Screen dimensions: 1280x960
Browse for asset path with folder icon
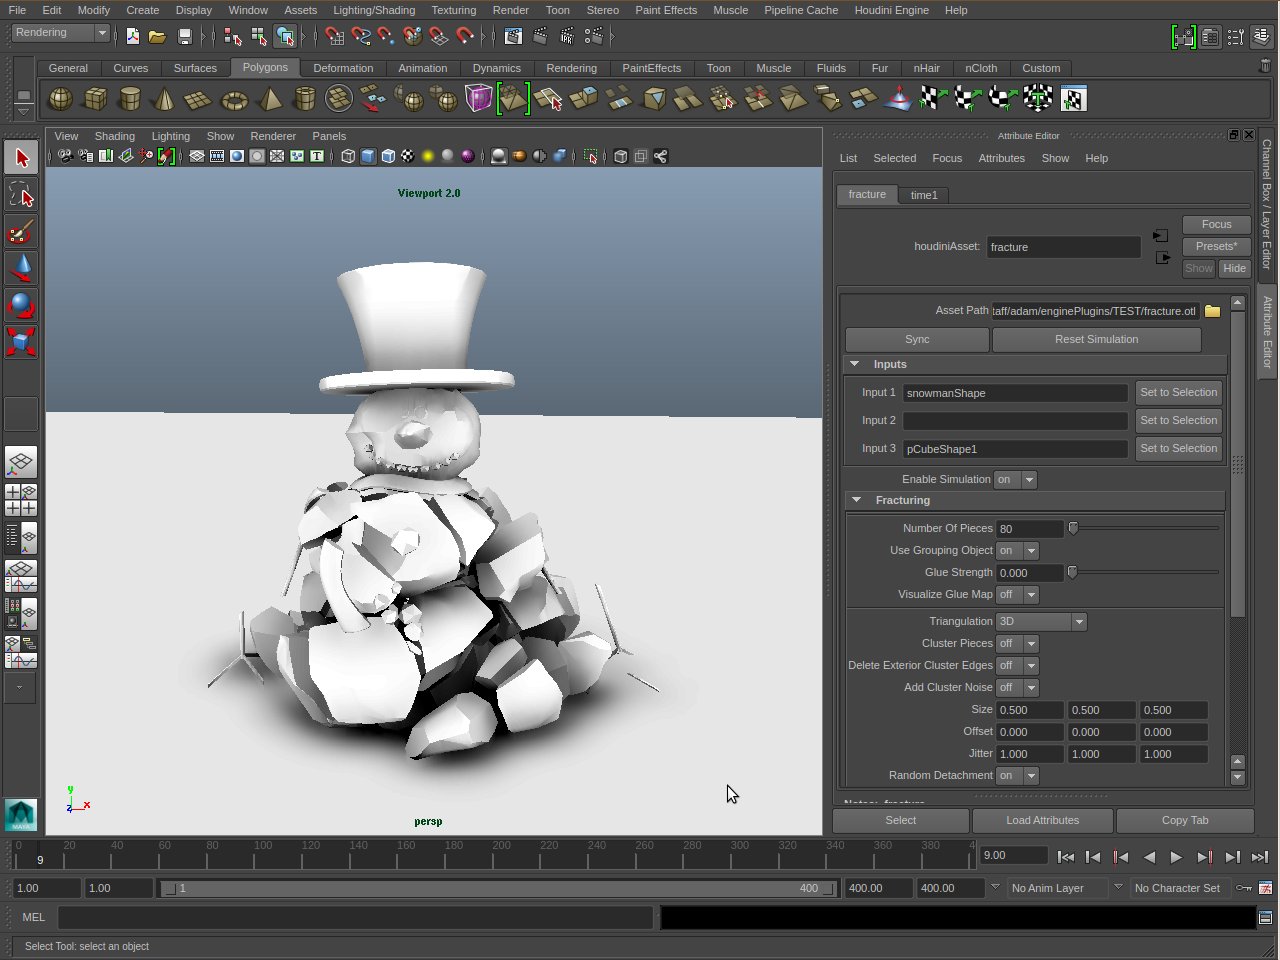[1213, 311]
